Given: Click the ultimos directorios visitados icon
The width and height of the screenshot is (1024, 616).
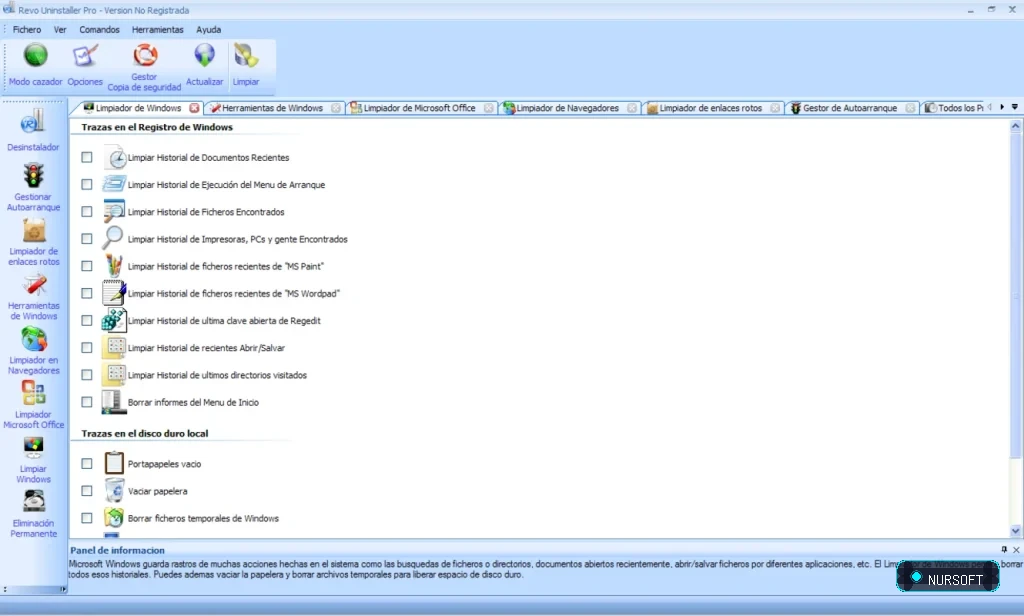Looking at the screenshot, I should [115, 374].
